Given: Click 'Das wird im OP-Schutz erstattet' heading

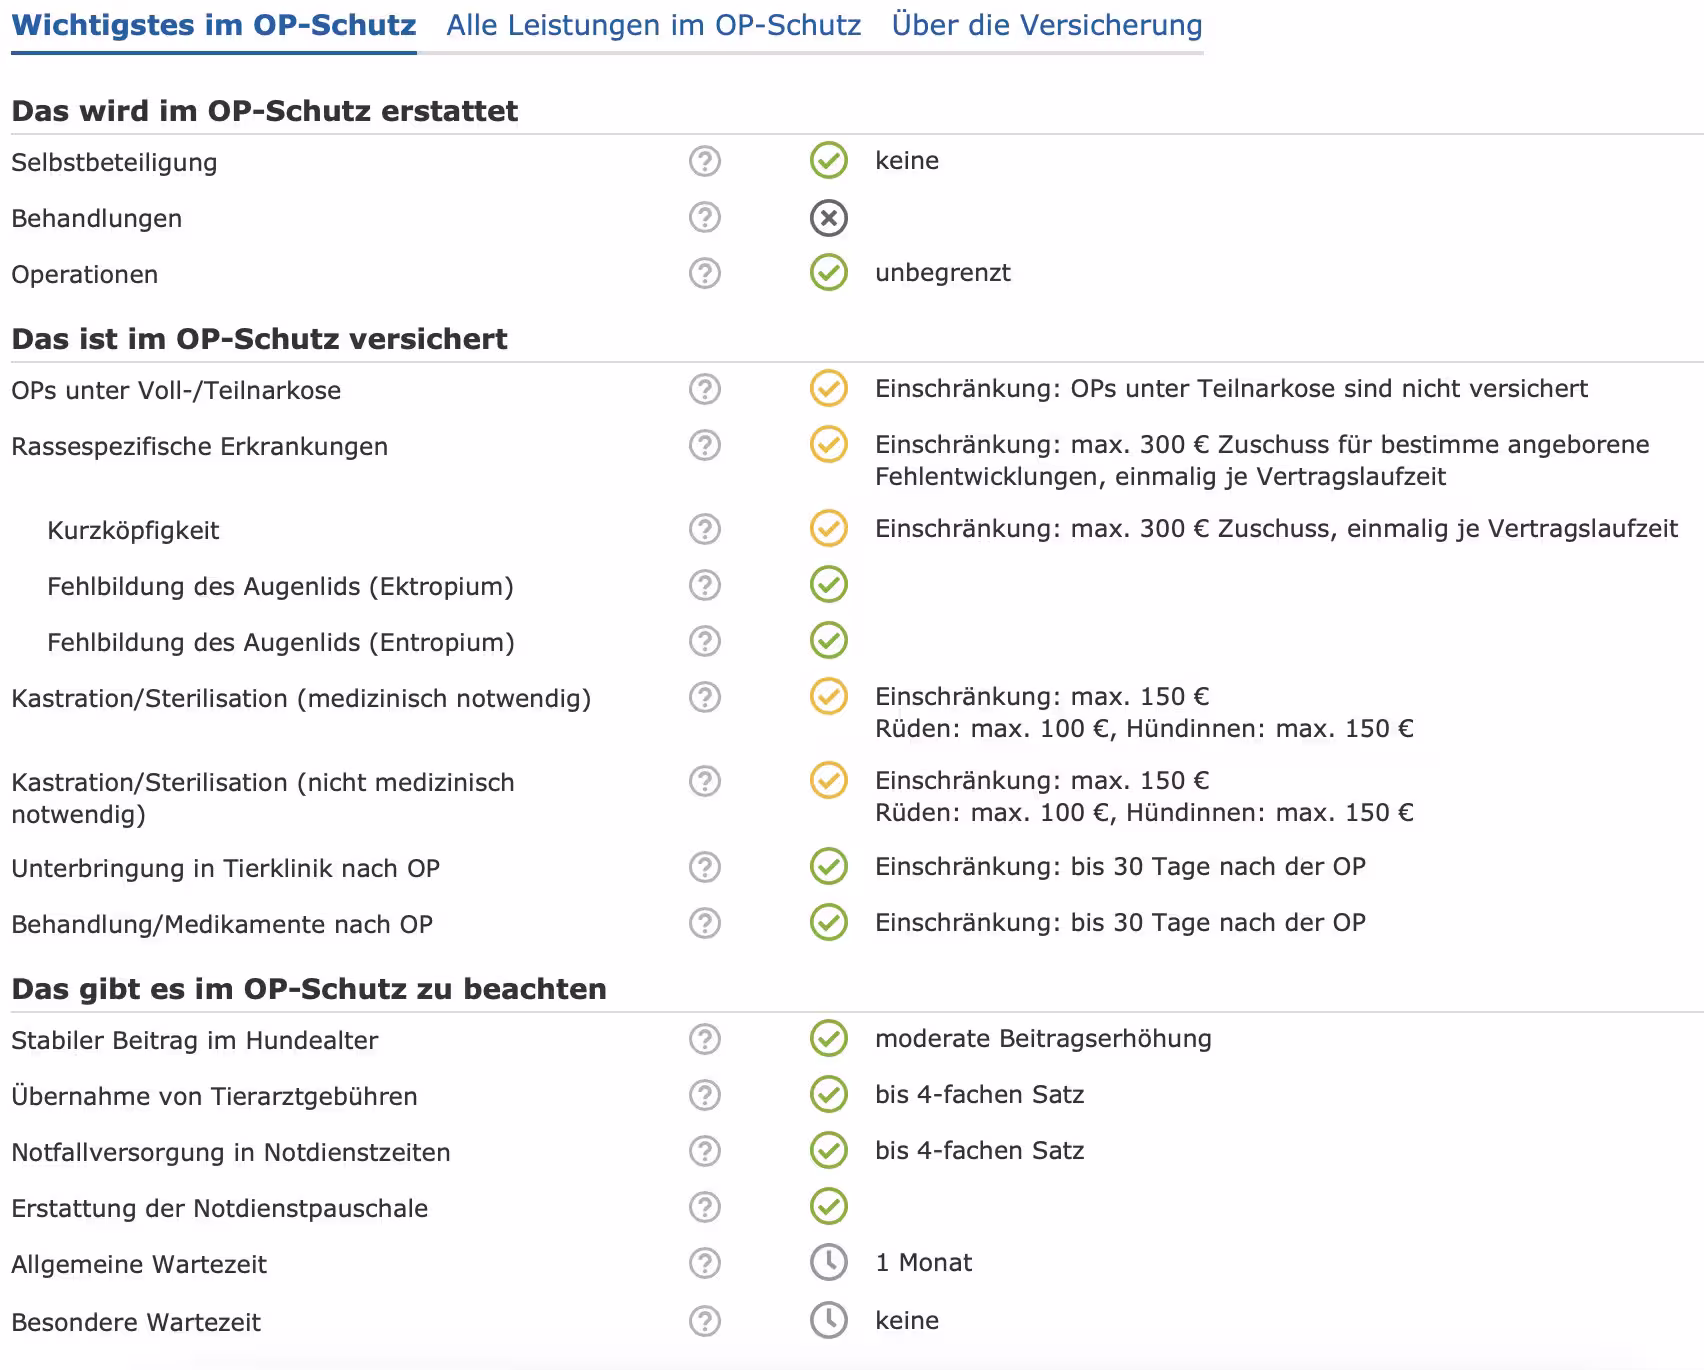Looking at the screenshot, I should click(265, 111).
